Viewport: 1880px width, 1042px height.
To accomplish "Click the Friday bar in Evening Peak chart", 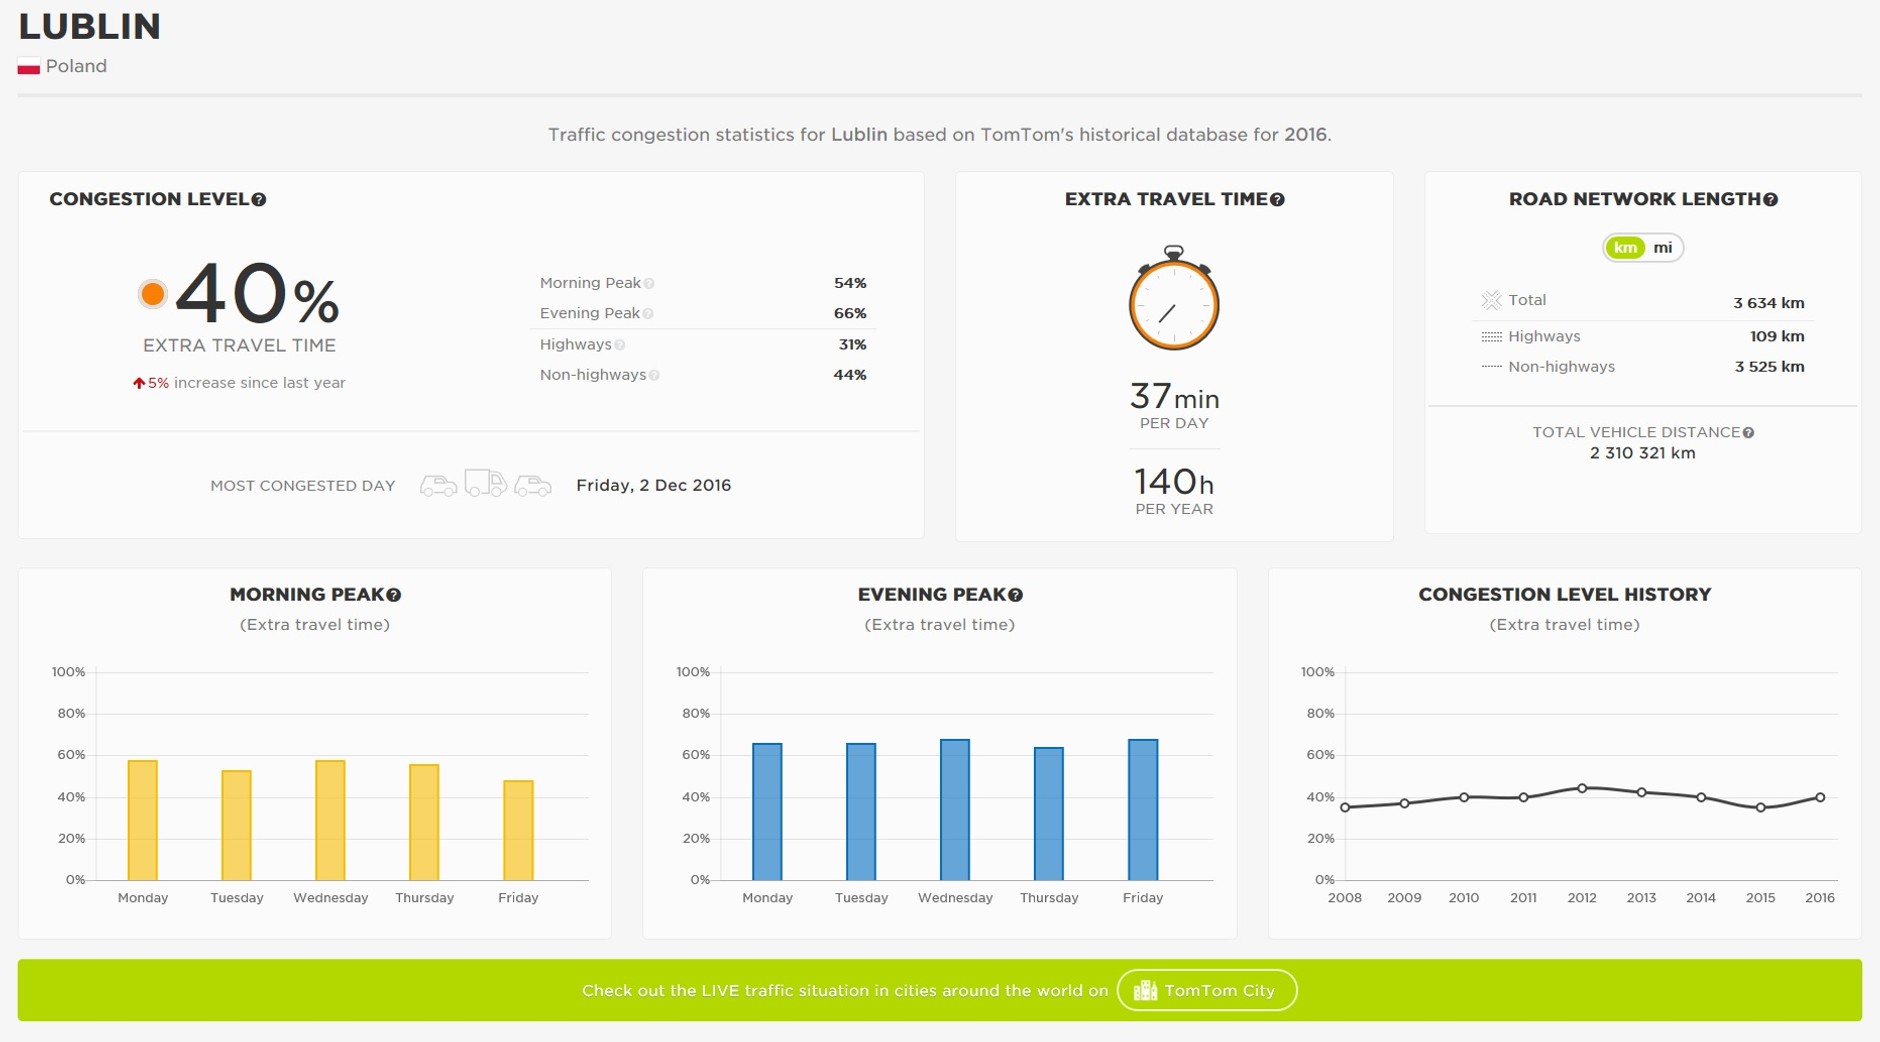I will click(x=1142, y=810).
